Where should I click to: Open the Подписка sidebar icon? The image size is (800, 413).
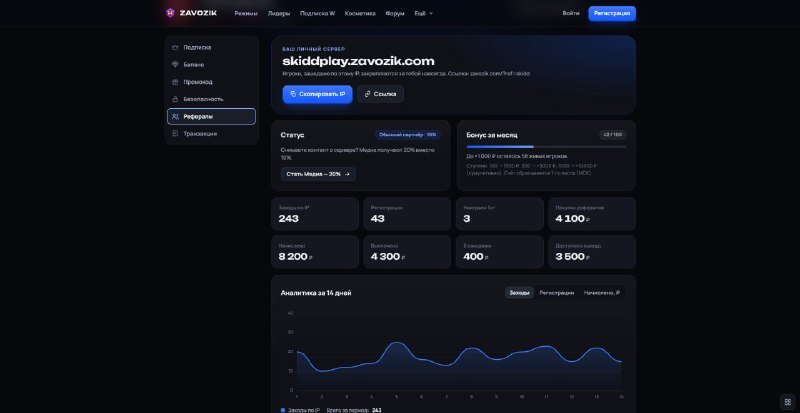[x=175, y=47]
